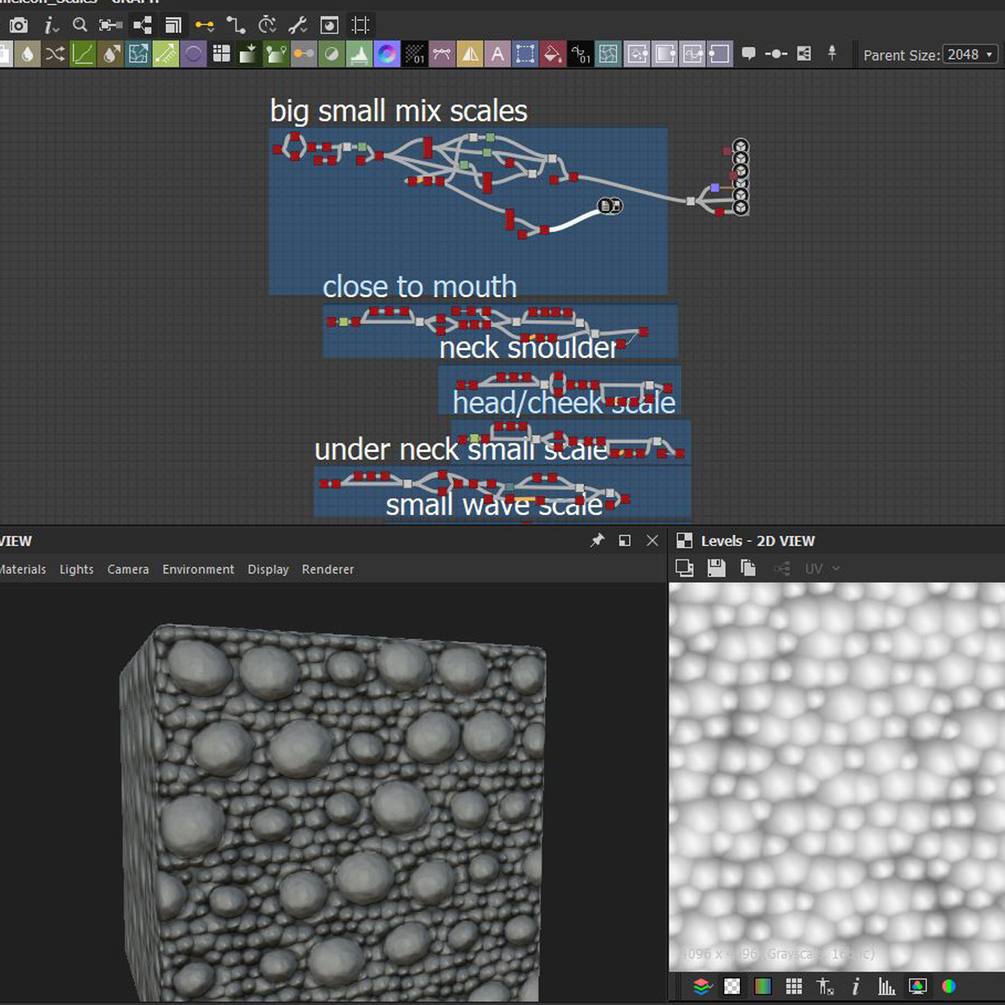Click the node thumbnail preview window icon
Screen dimensions: 1005x1005
tap(329, 25)
